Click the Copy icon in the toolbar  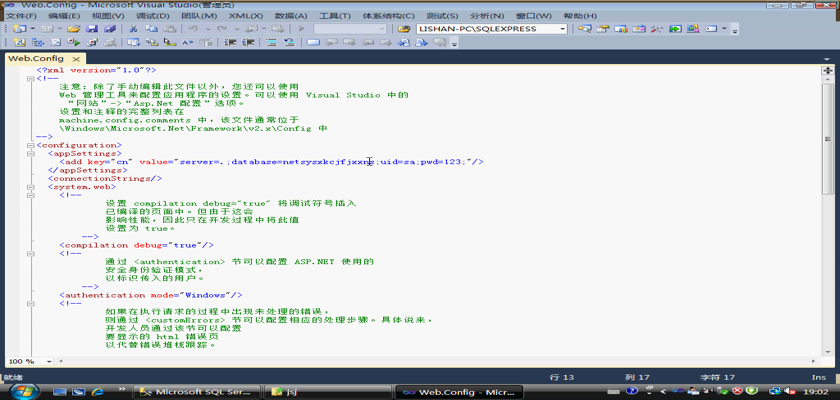[152, 29]
